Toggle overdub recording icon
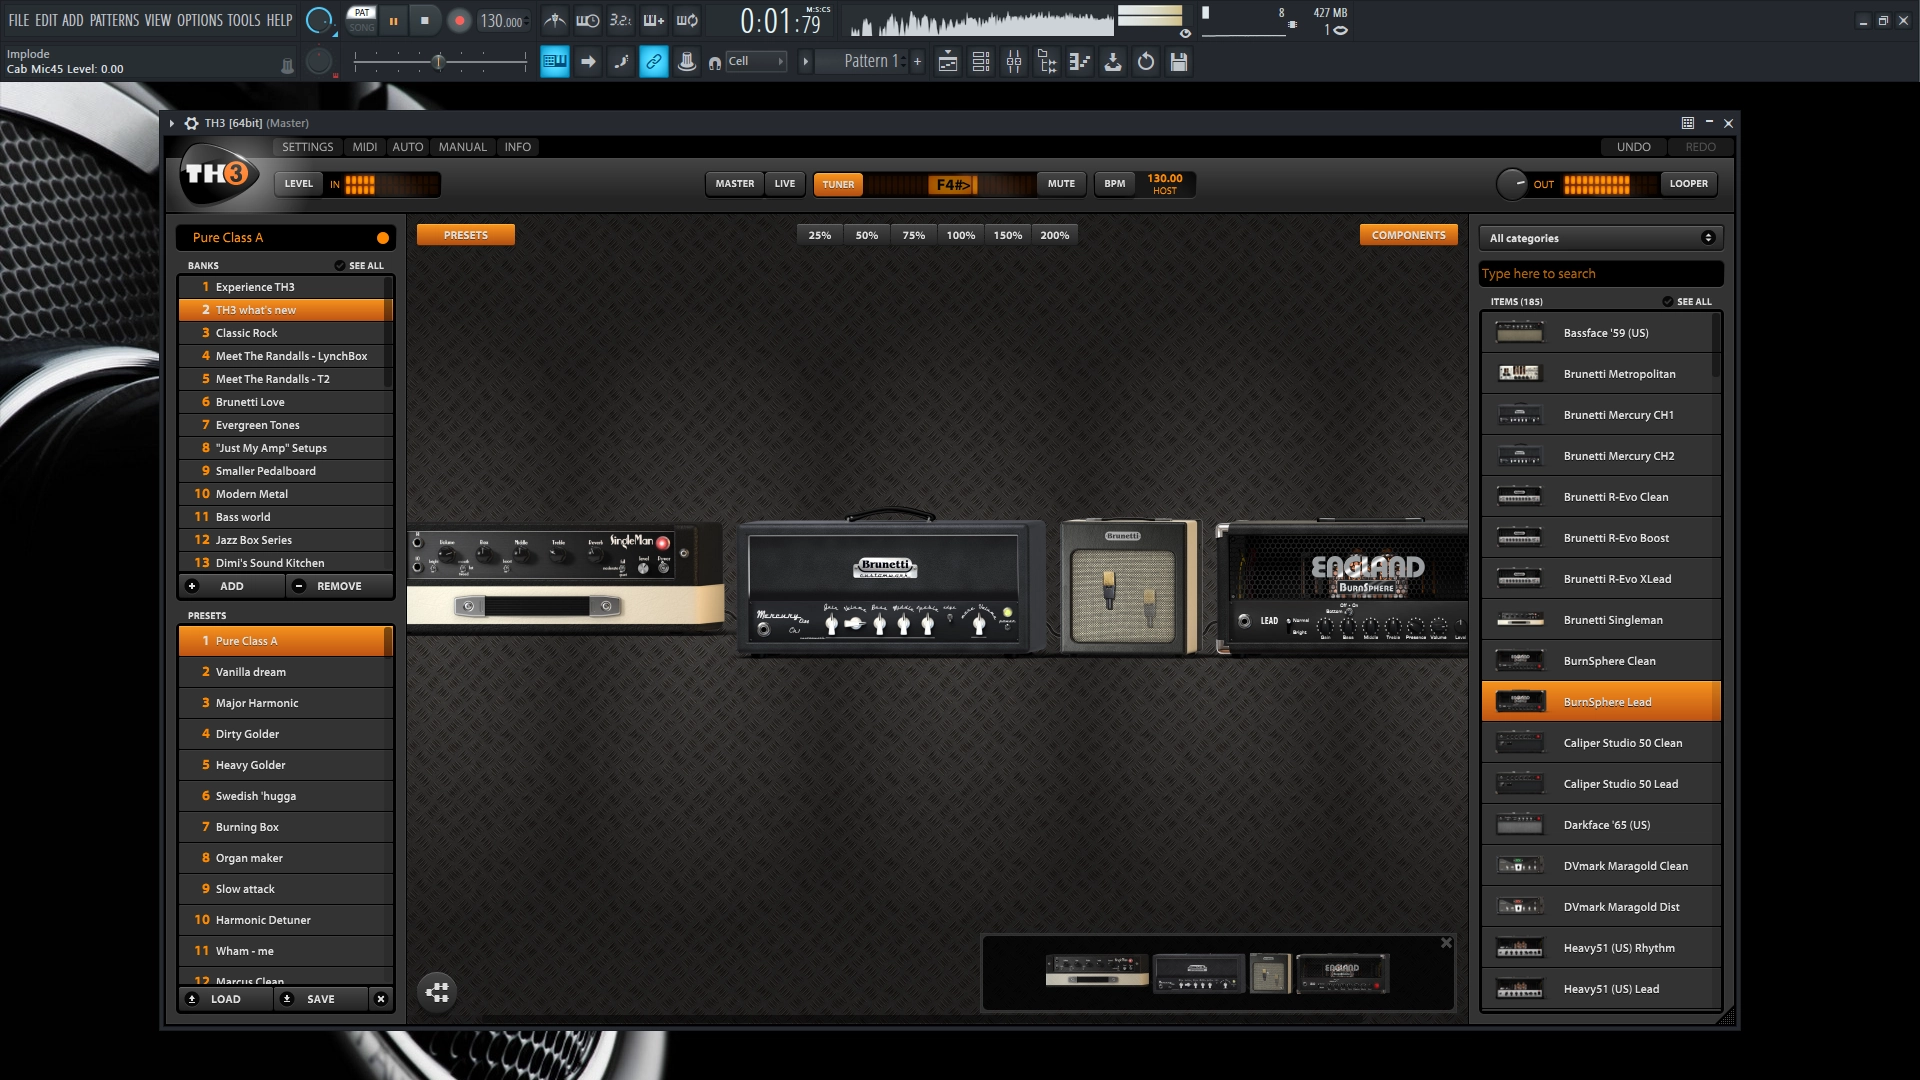 coord(654,20)
